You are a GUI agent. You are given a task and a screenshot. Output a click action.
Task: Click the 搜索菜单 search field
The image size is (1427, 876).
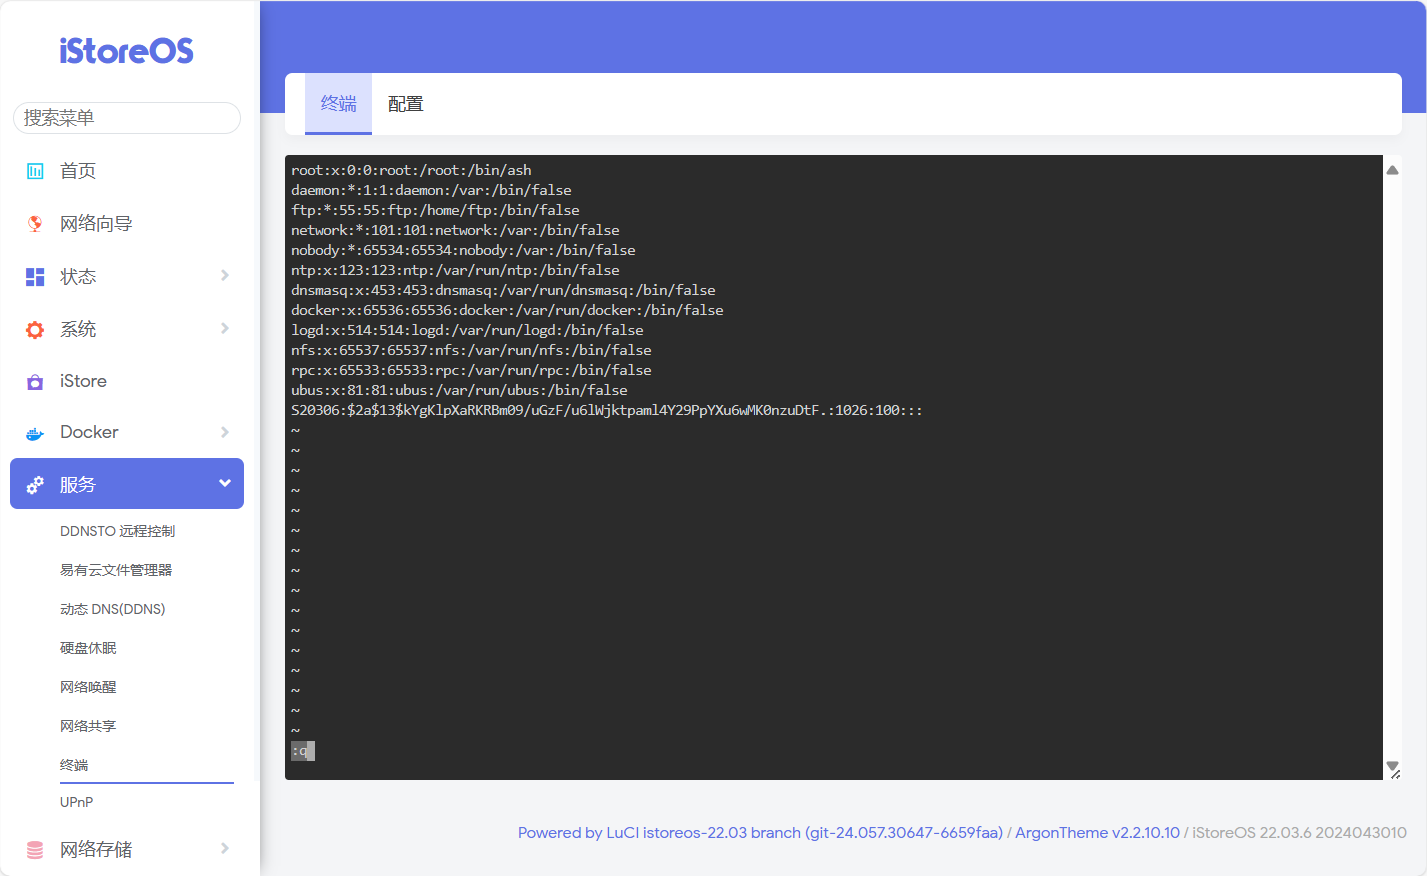pos(127,118)
